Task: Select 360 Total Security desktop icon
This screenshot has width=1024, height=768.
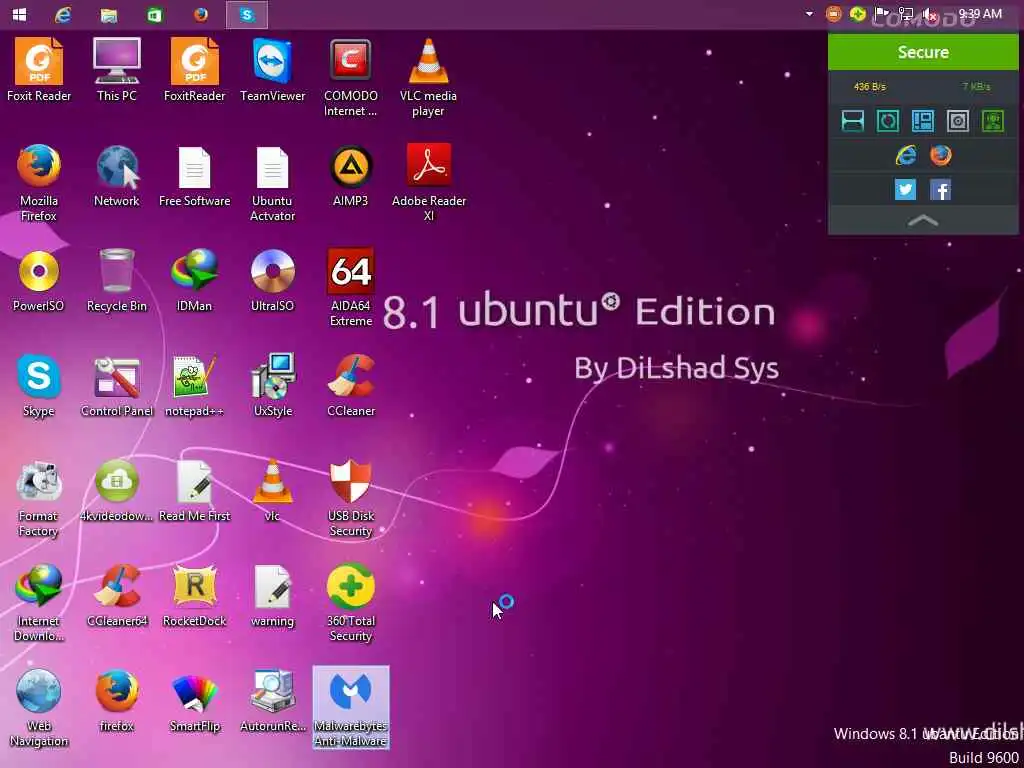Action: [x=351, y=603]
